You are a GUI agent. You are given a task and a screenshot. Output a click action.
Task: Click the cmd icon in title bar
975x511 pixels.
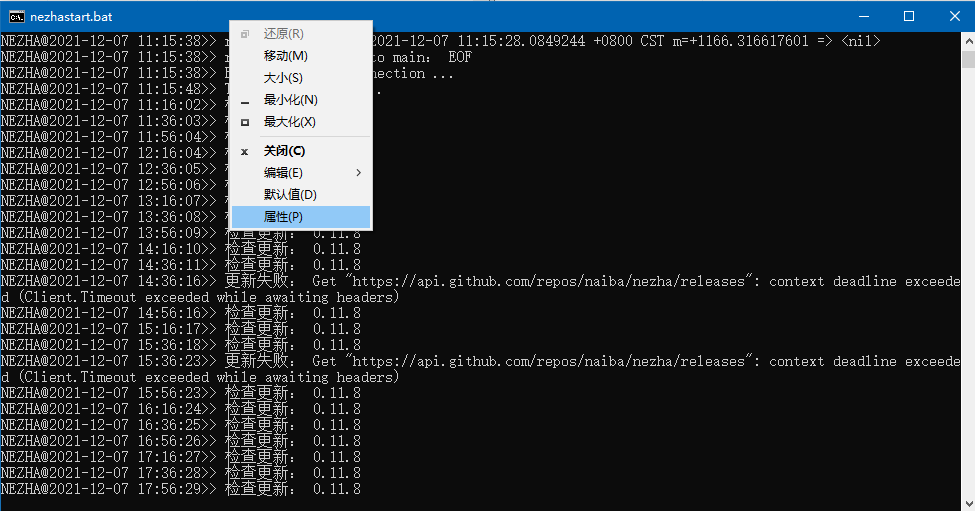tap(17, 16)
